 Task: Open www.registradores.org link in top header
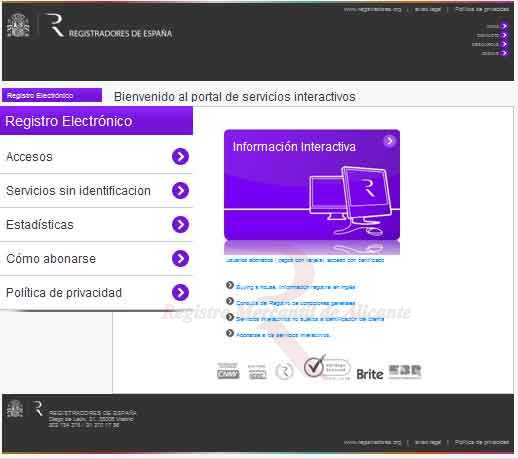point(372,10)
